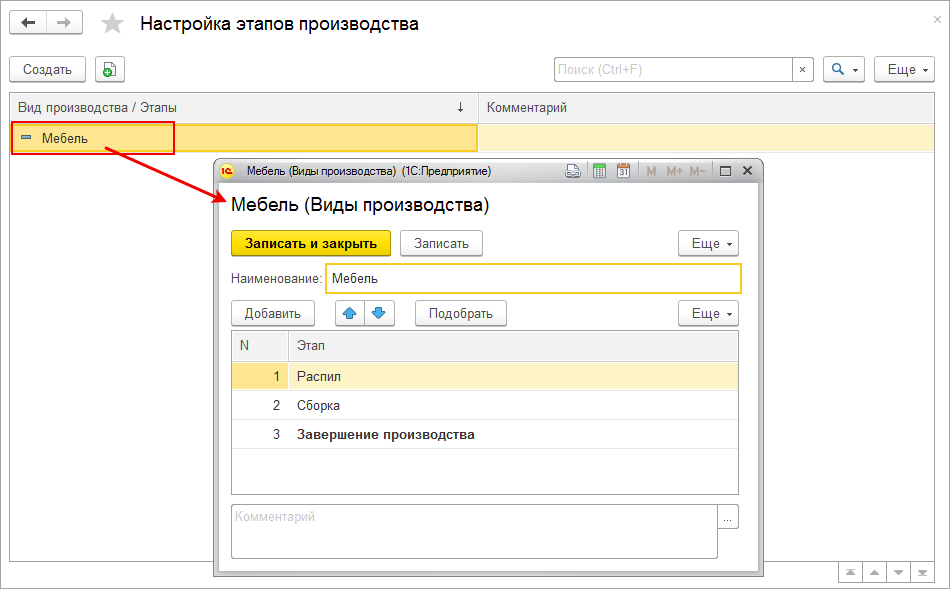Jump to list end with bottom arrow
This screenshot has height=589, width=950.
[924, 572]
